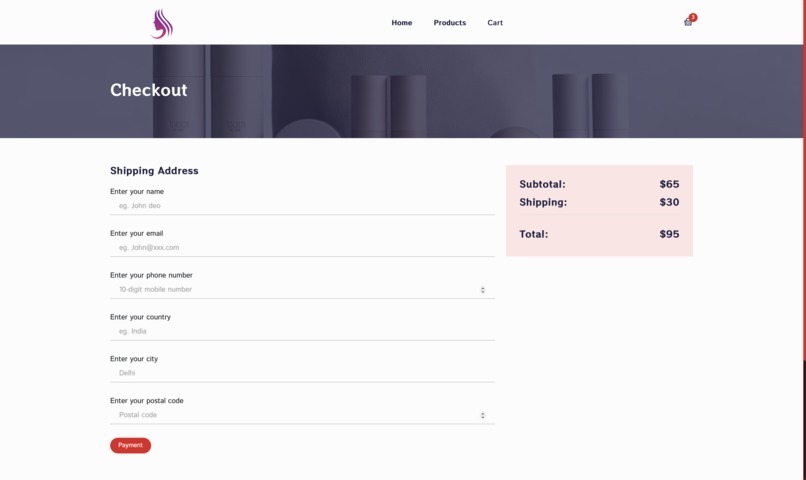Click the postal code spinner arrows
This screenshot has width=806, height=480.
[483, 415]
